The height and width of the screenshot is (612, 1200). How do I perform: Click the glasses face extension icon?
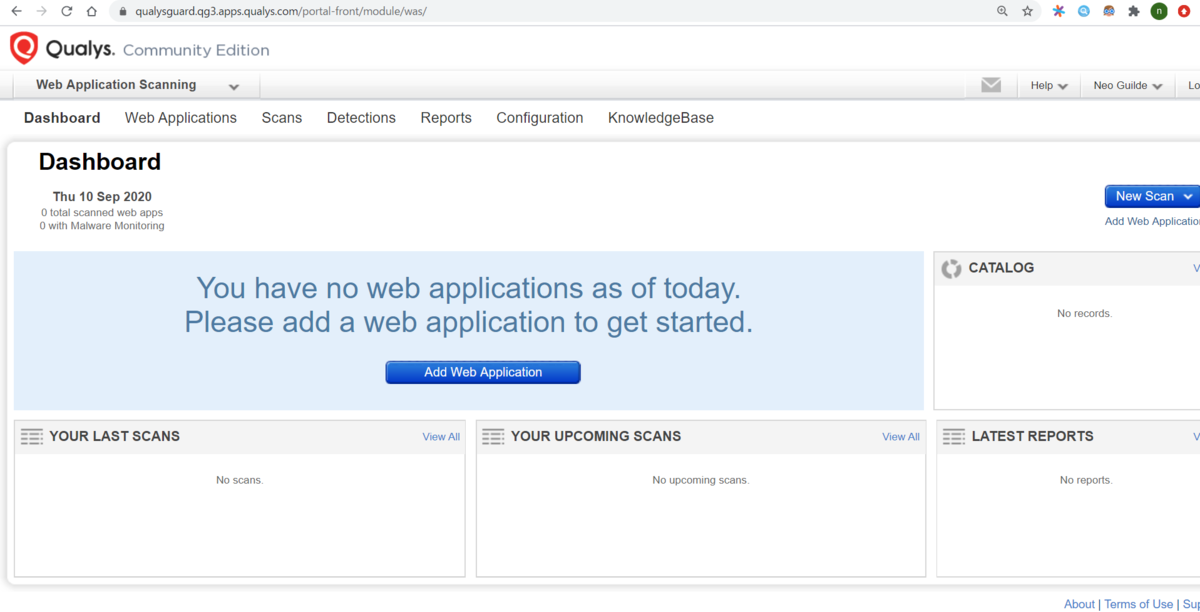pyautogui.click(x=1109, y=11)
